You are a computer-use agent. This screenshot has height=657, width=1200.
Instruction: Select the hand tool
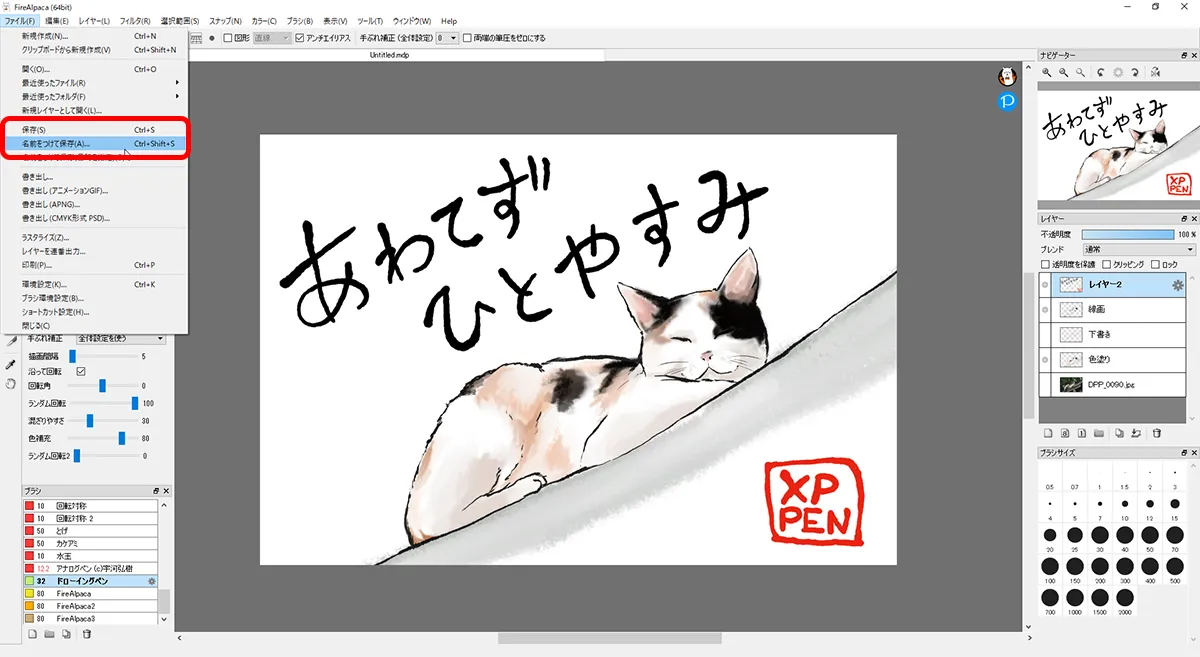(x=11, y=383)
